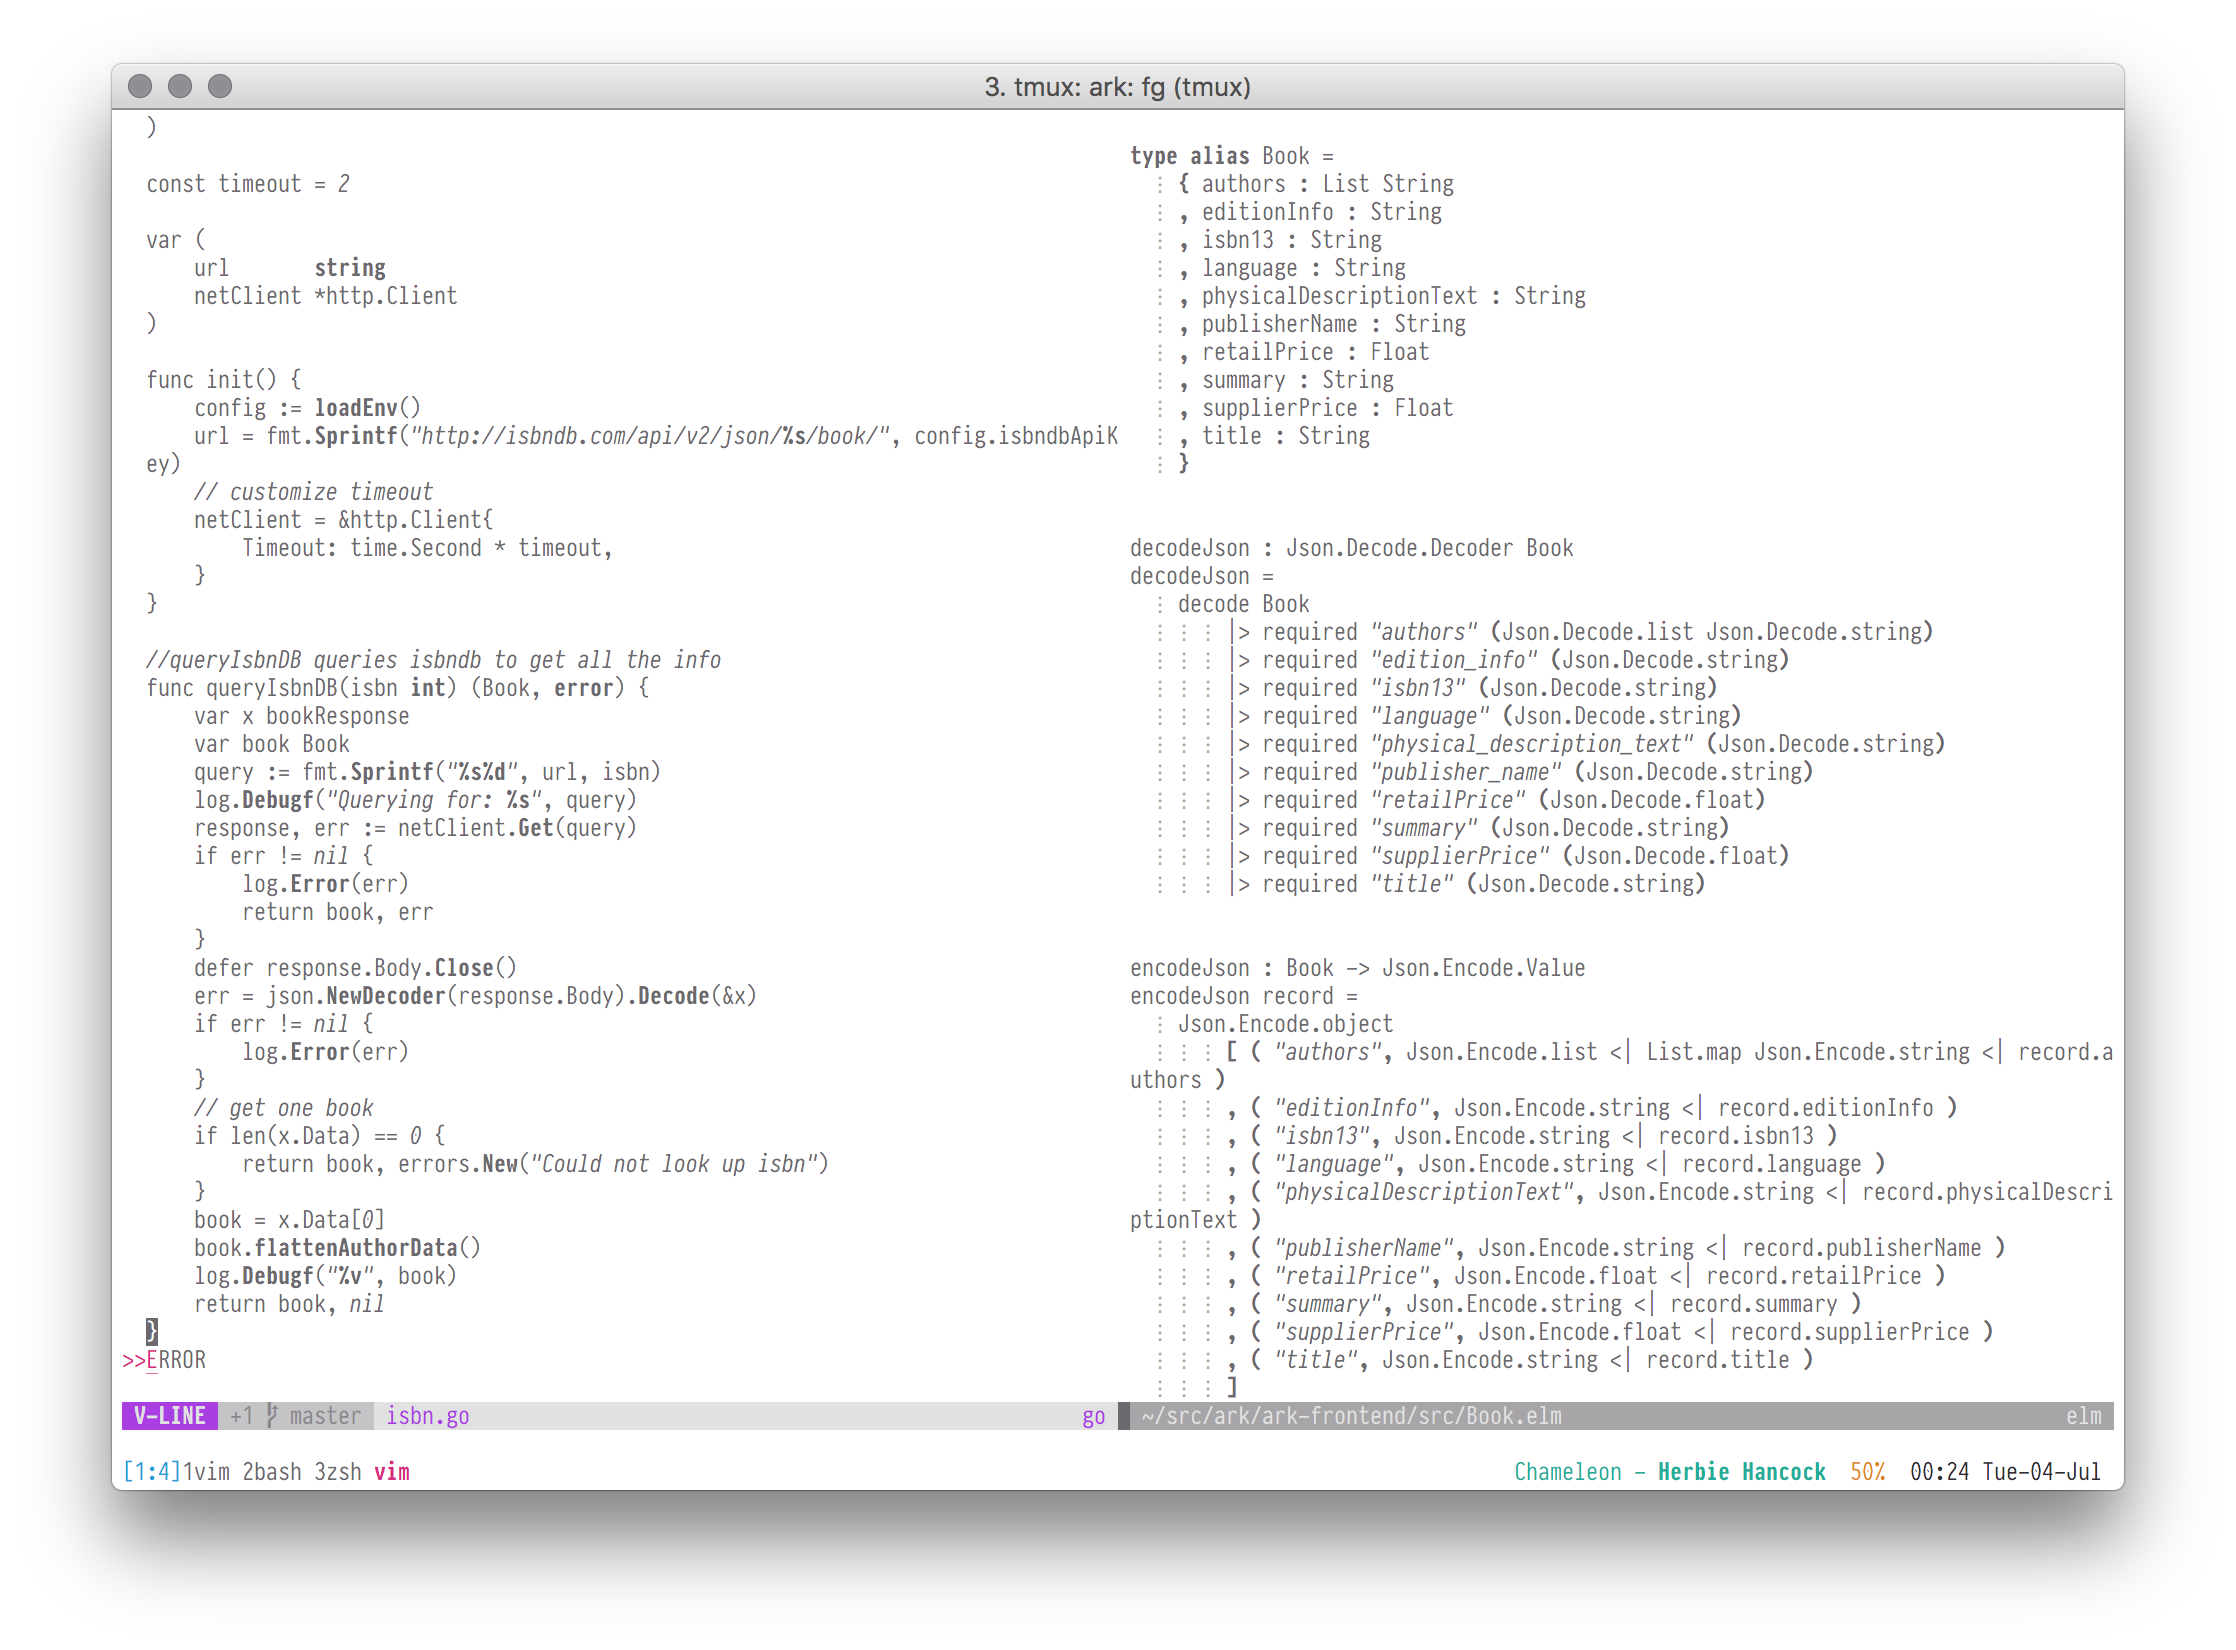Click the tmux session indicator [1:4]
The image size is (2236, 1650).
[151, 1472]
